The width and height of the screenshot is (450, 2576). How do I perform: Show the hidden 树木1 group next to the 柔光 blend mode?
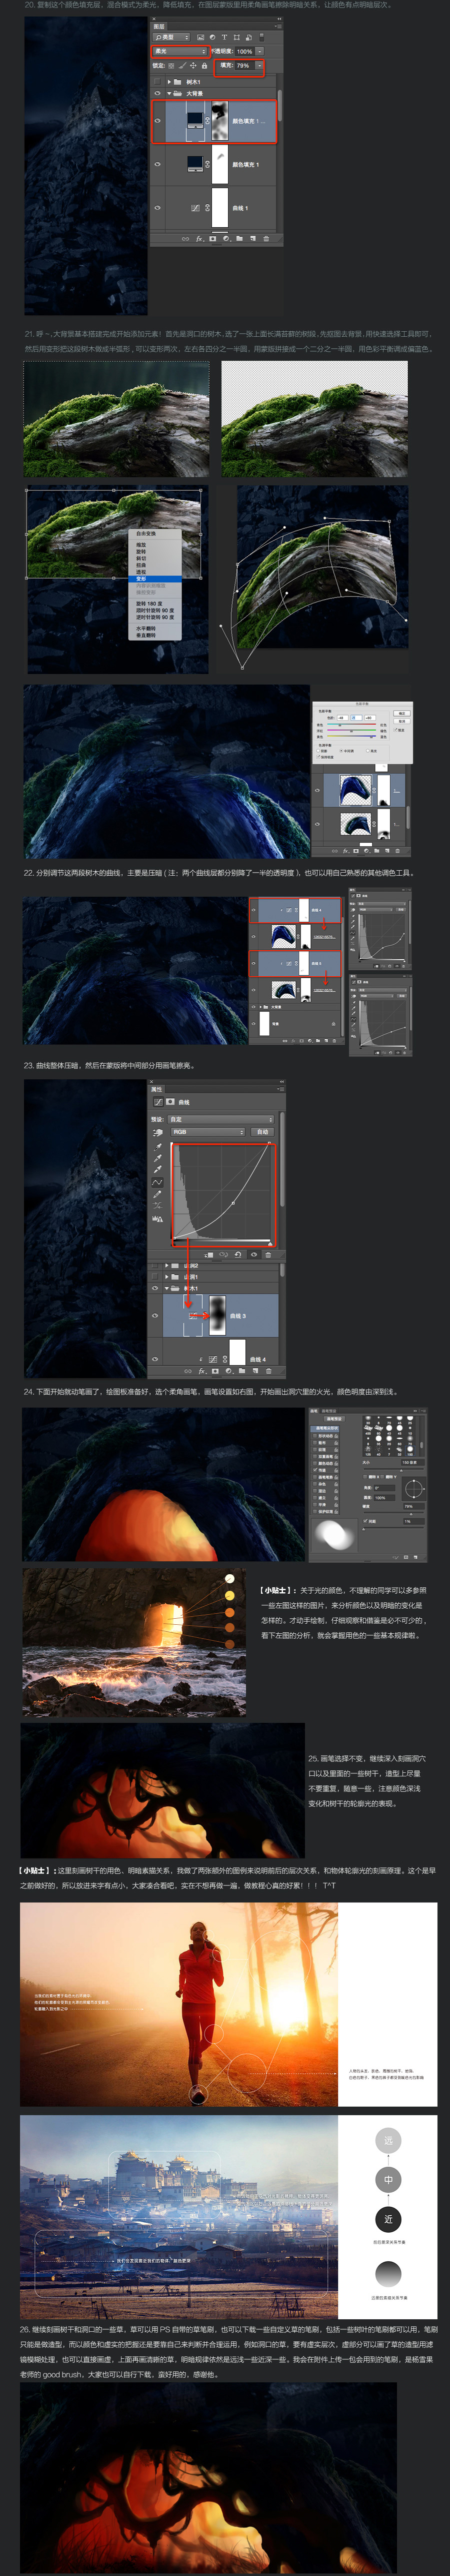click(x=157, y=82)
